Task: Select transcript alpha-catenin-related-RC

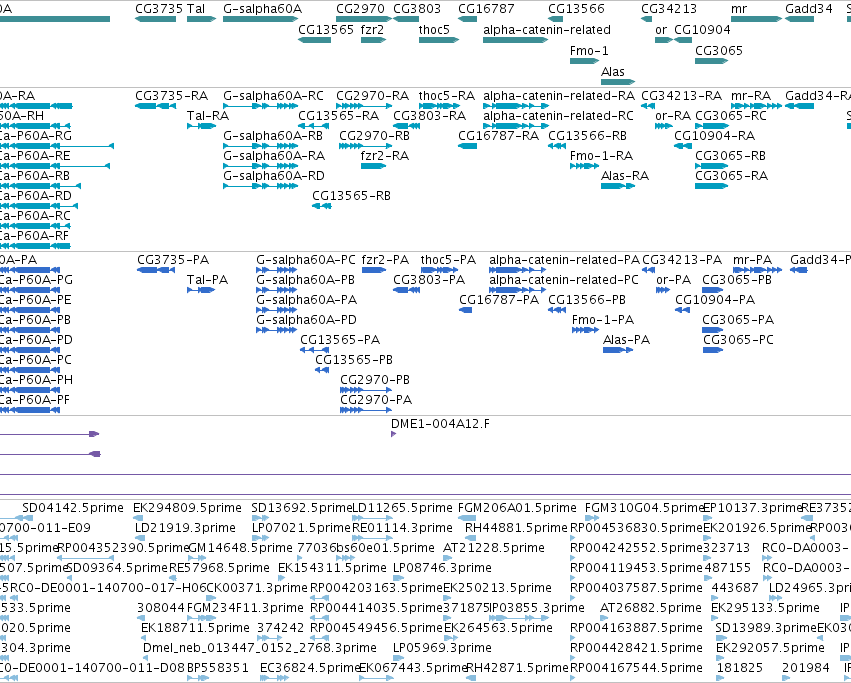Action: 515,126
